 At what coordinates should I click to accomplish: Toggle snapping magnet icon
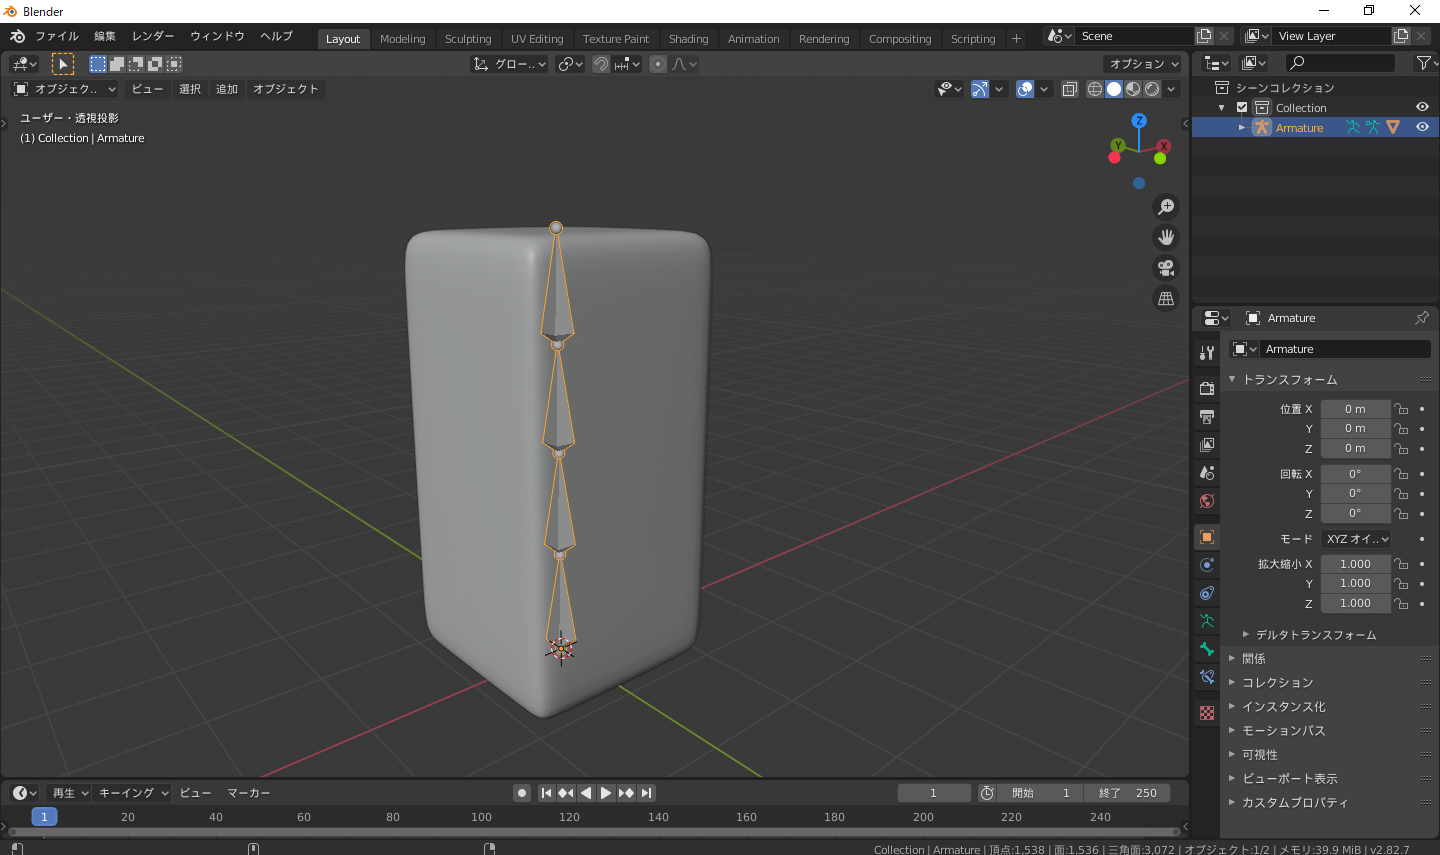(x=601, y=64)
